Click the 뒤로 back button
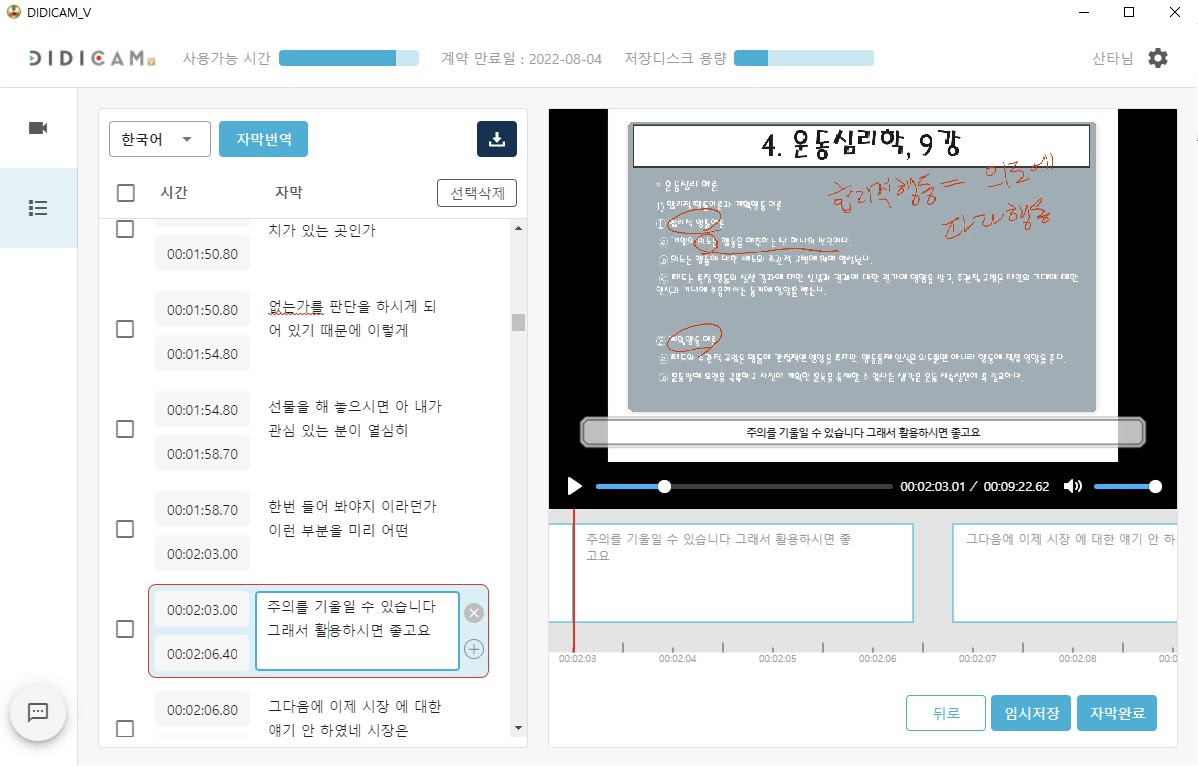Image resolution: width=1198 pixels, height=766 pixels. [946, 713]
